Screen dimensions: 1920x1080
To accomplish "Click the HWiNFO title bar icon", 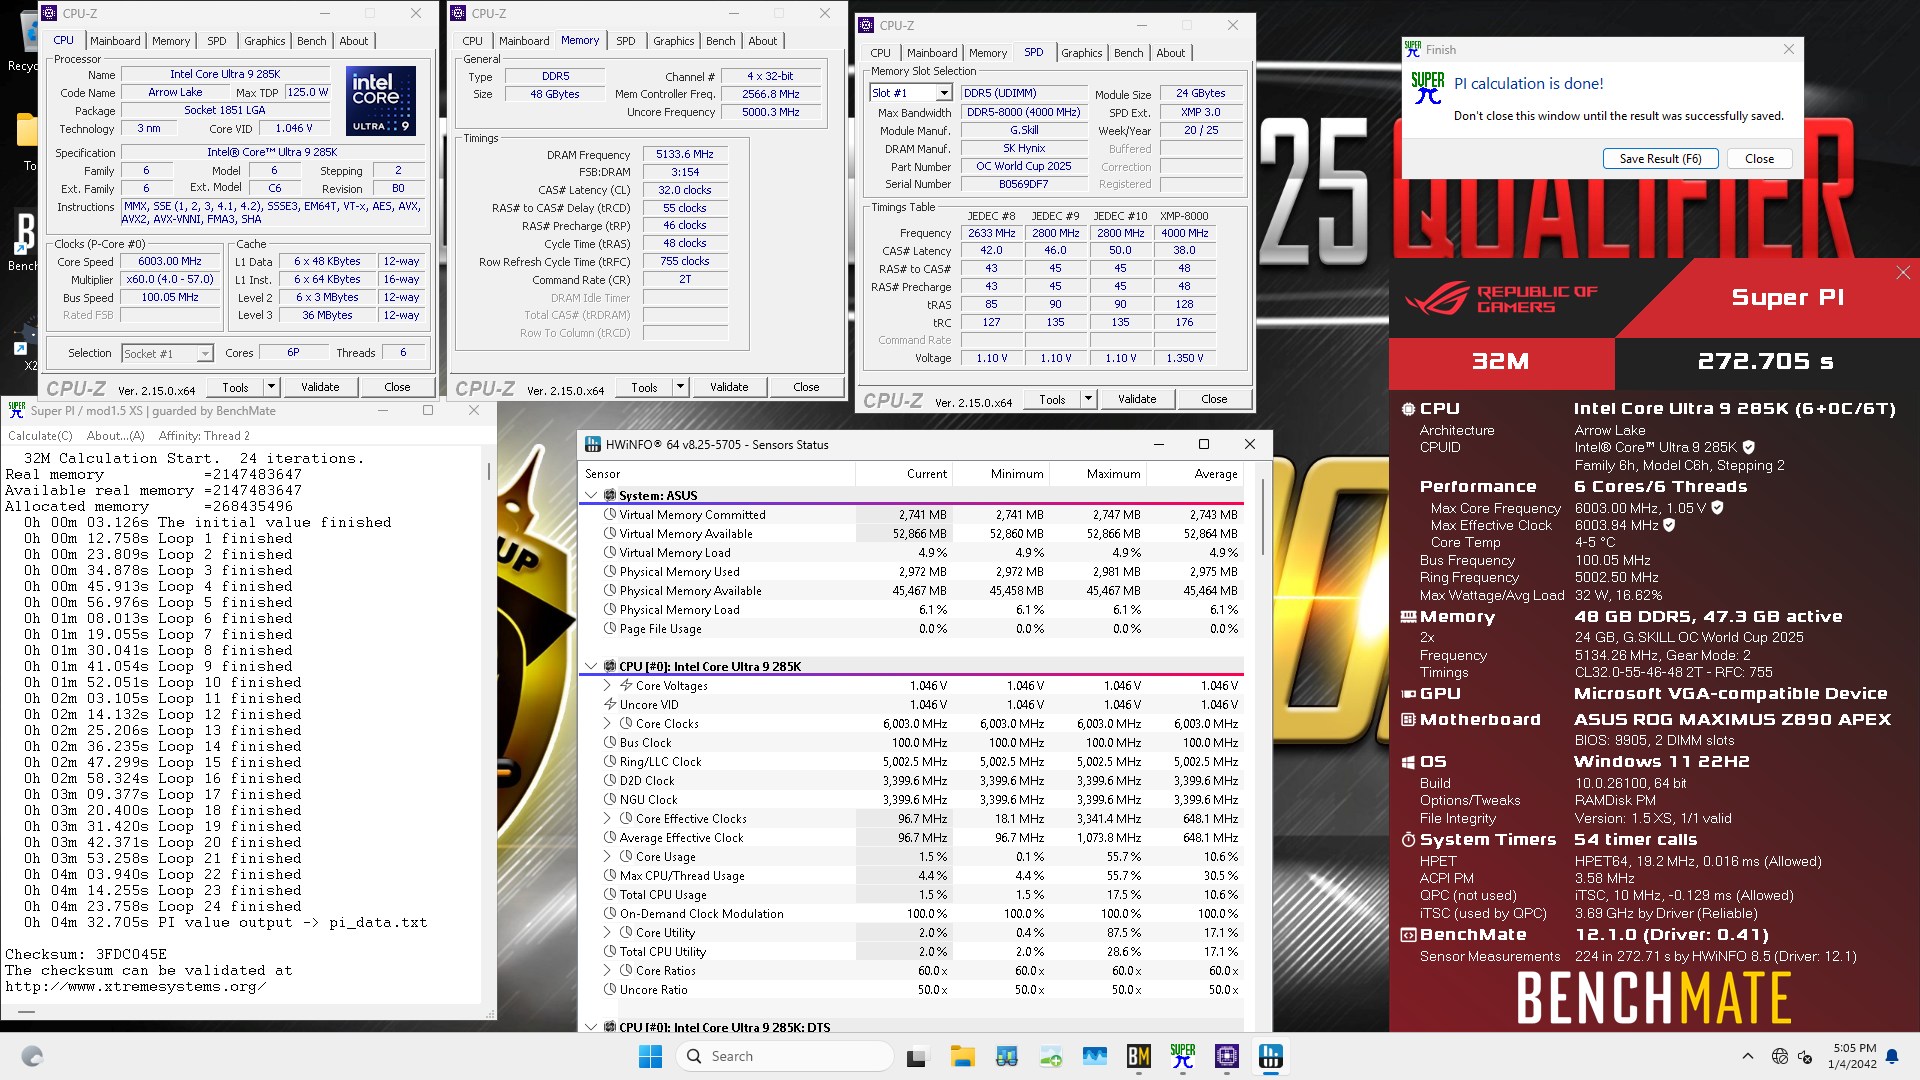I will (x=593, y=445).
